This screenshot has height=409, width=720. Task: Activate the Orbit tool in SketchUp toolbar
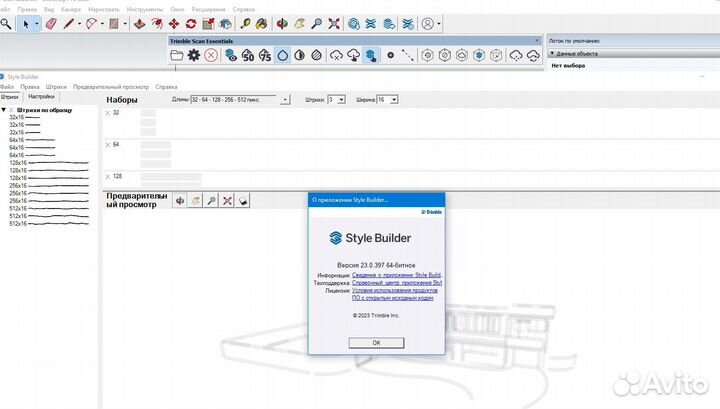click(282, 24)
